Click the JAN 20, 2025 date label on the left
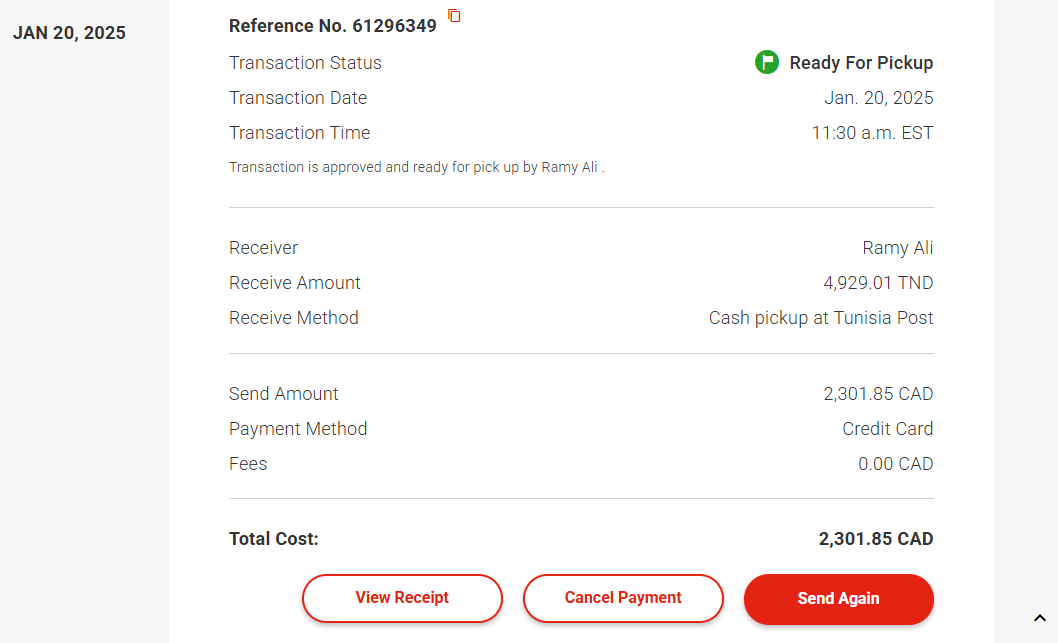This screenshot has height=643, width=1058. [x=69, y=33]
